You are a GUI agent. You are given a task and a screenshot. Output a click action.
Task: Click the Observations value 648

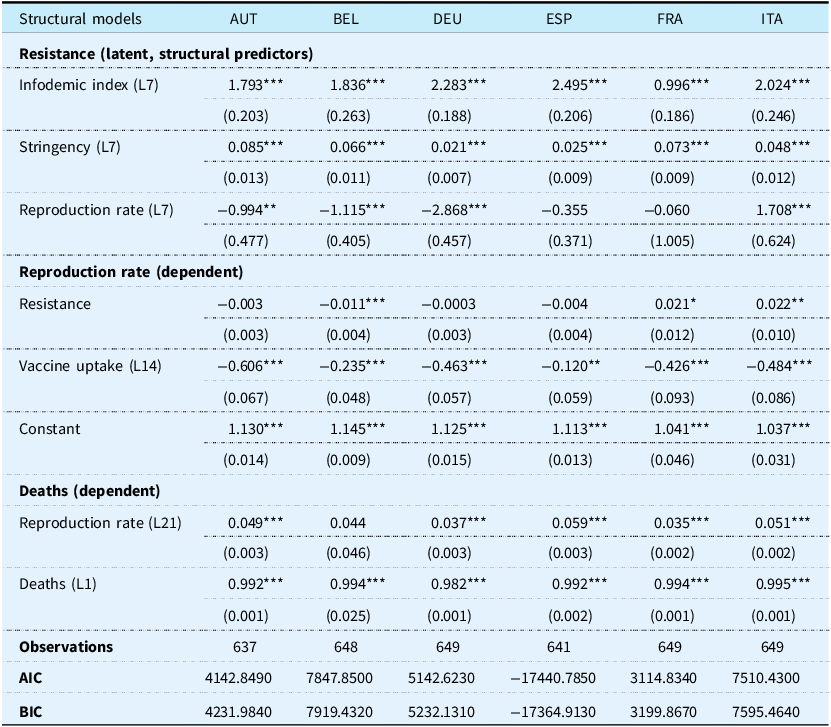[x=346, y=647]
